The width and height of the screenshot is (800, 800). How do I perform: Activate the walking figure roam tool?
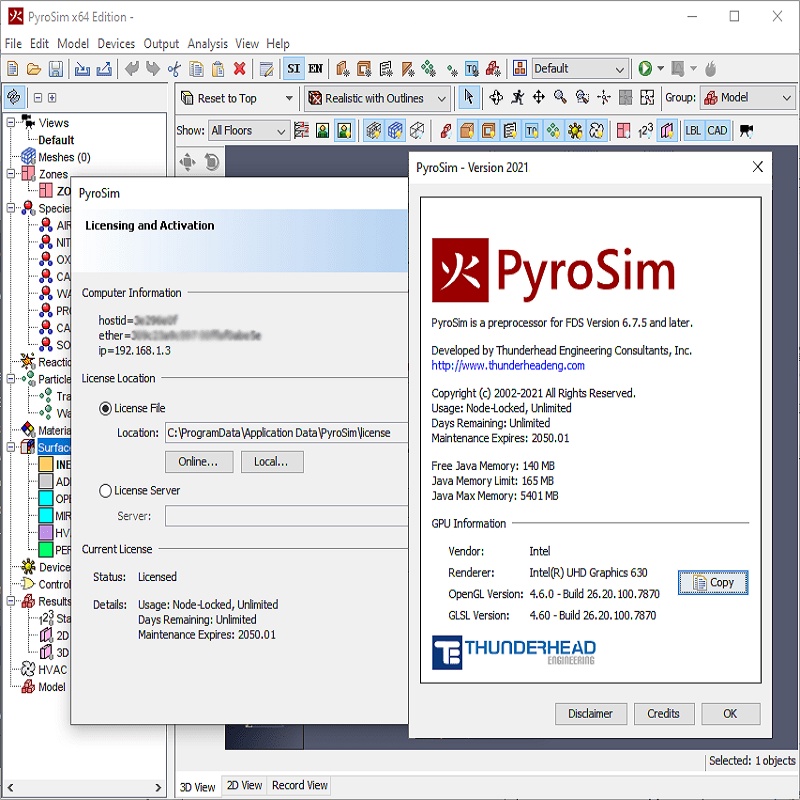tap(516, 98)
